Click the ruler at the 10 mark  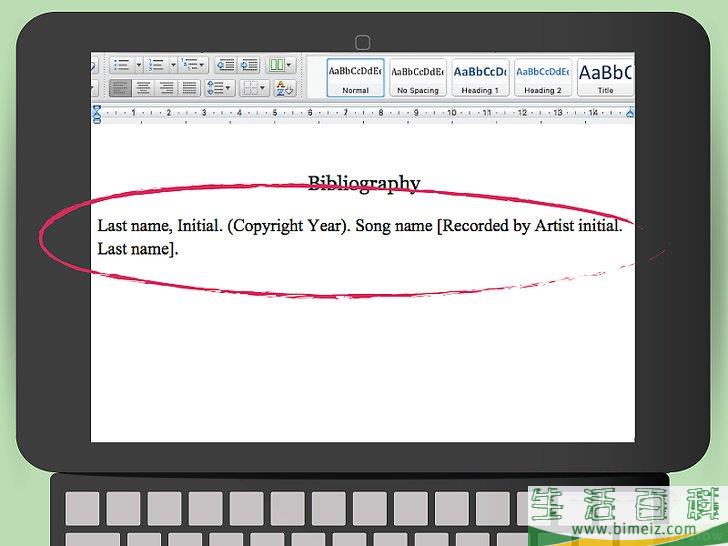[451, 113]
